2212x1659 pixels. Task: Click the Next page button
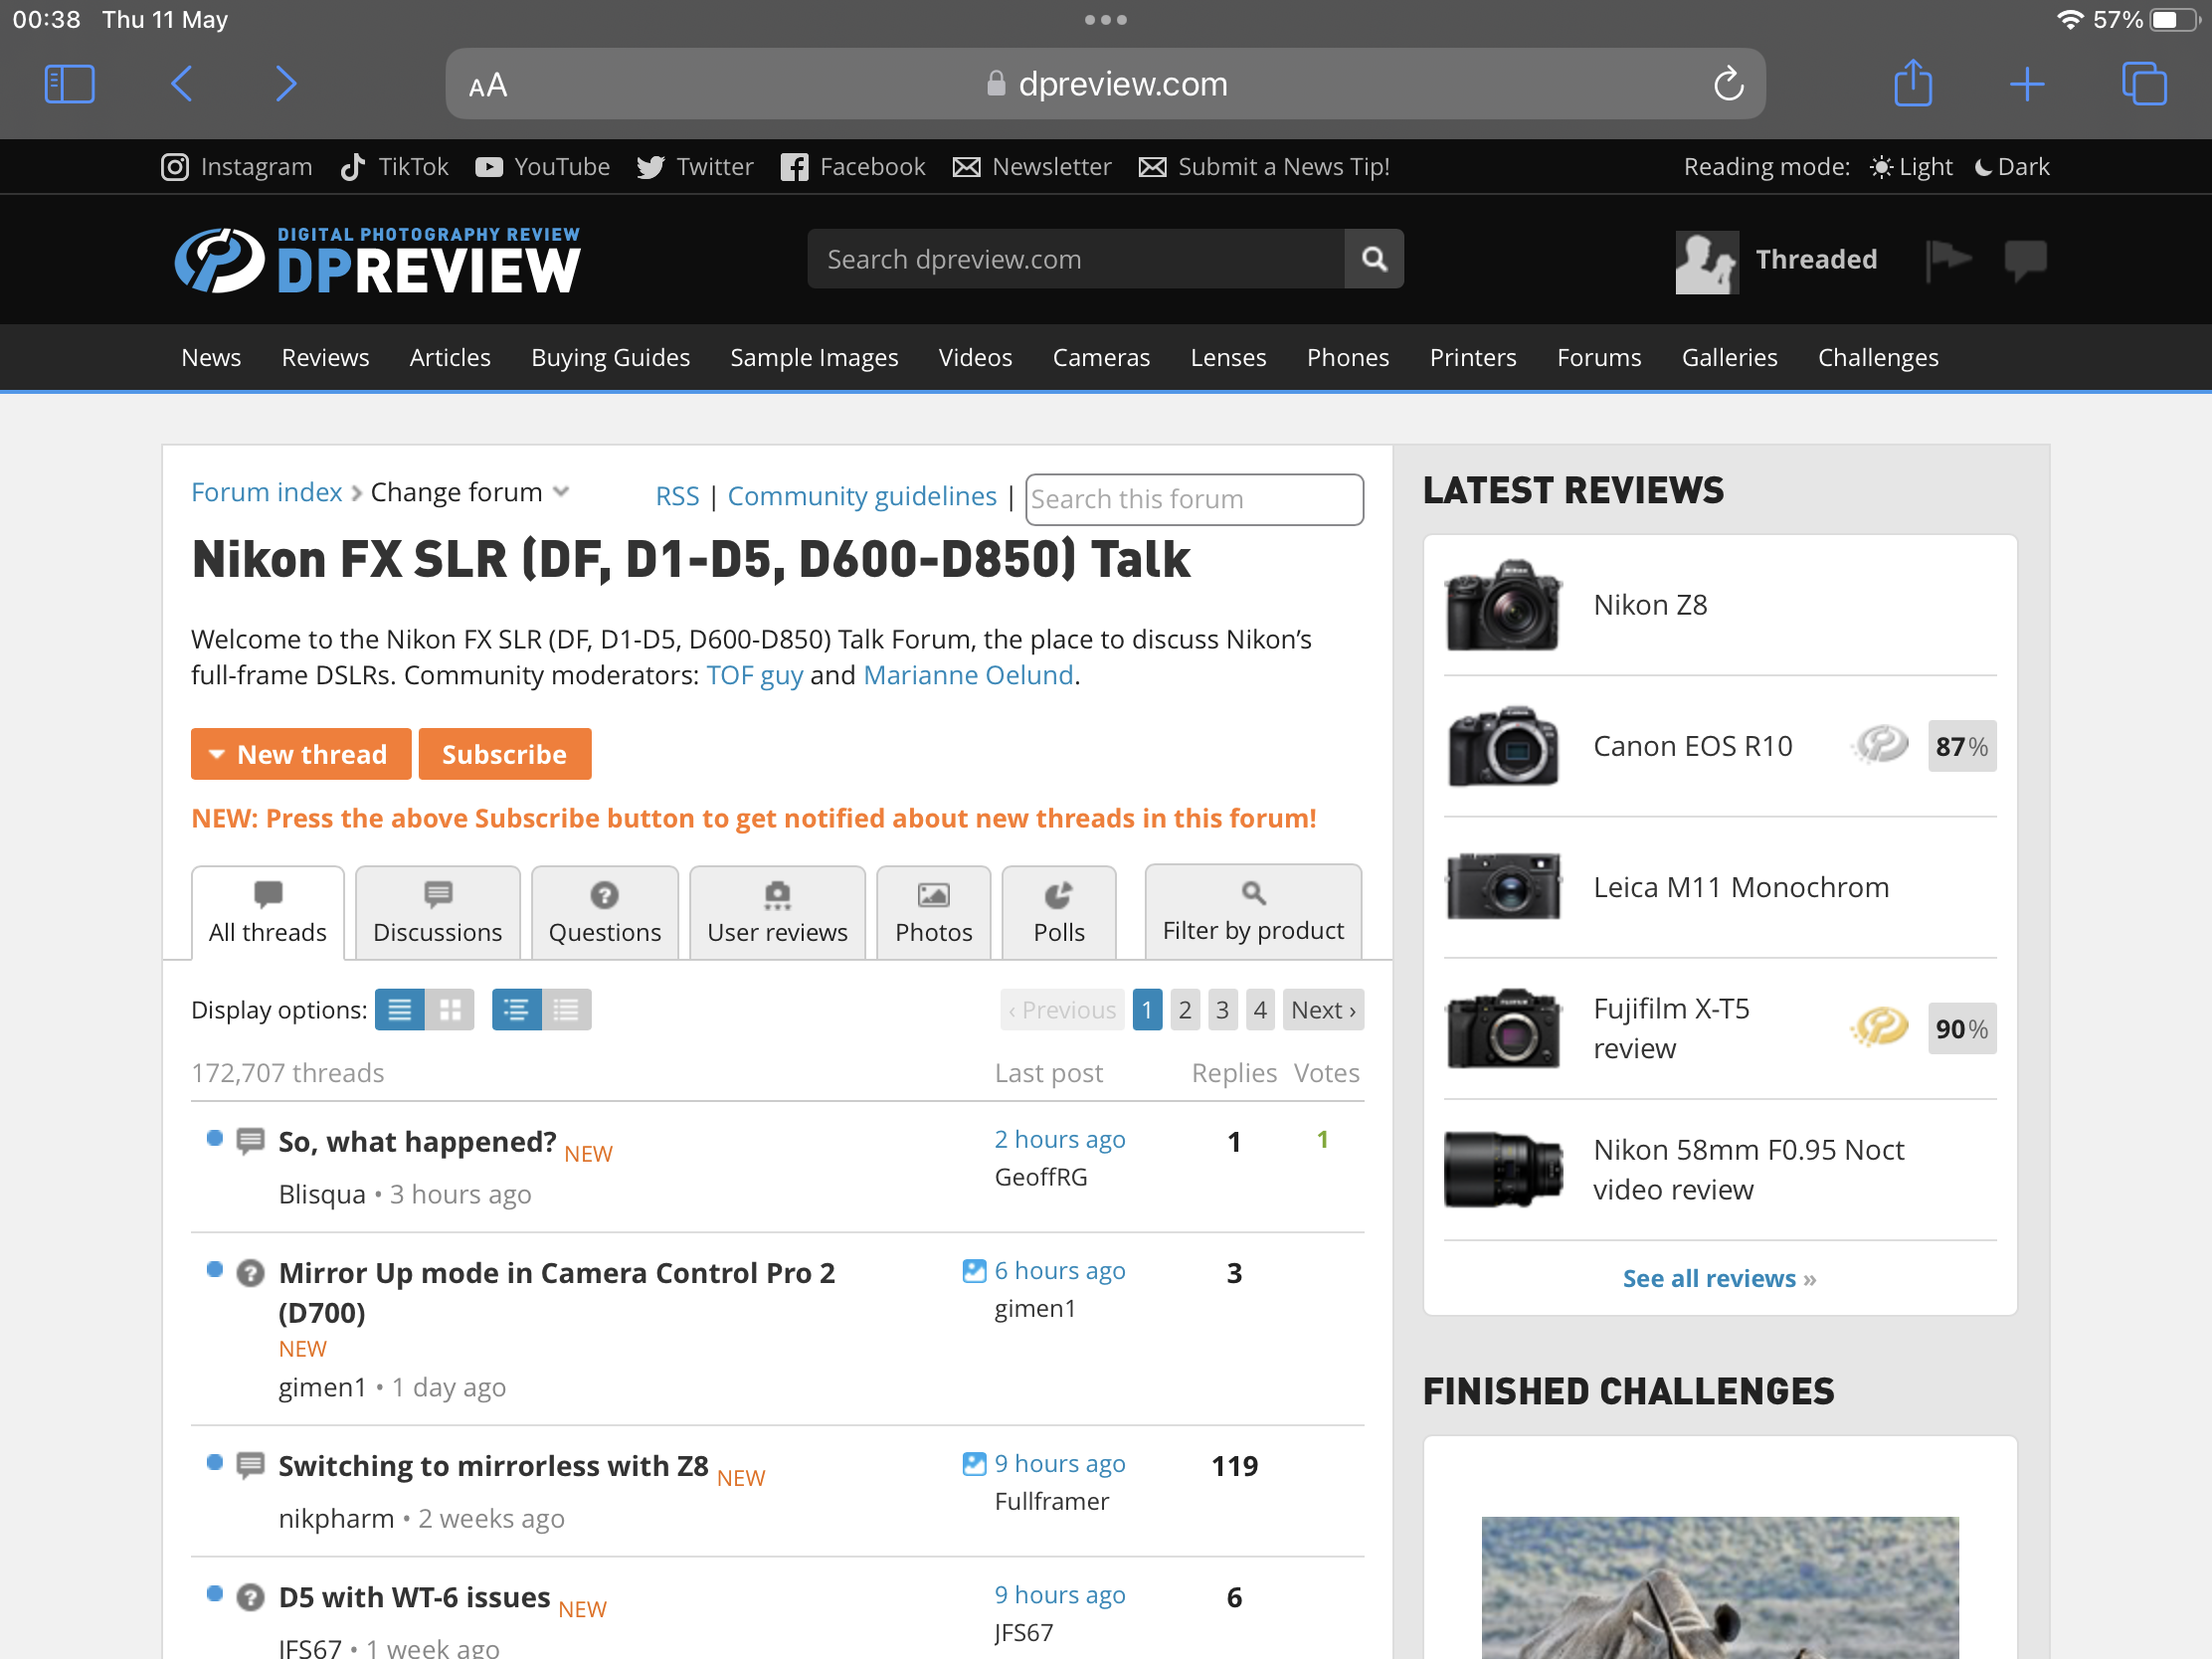coord(1323,1010)
